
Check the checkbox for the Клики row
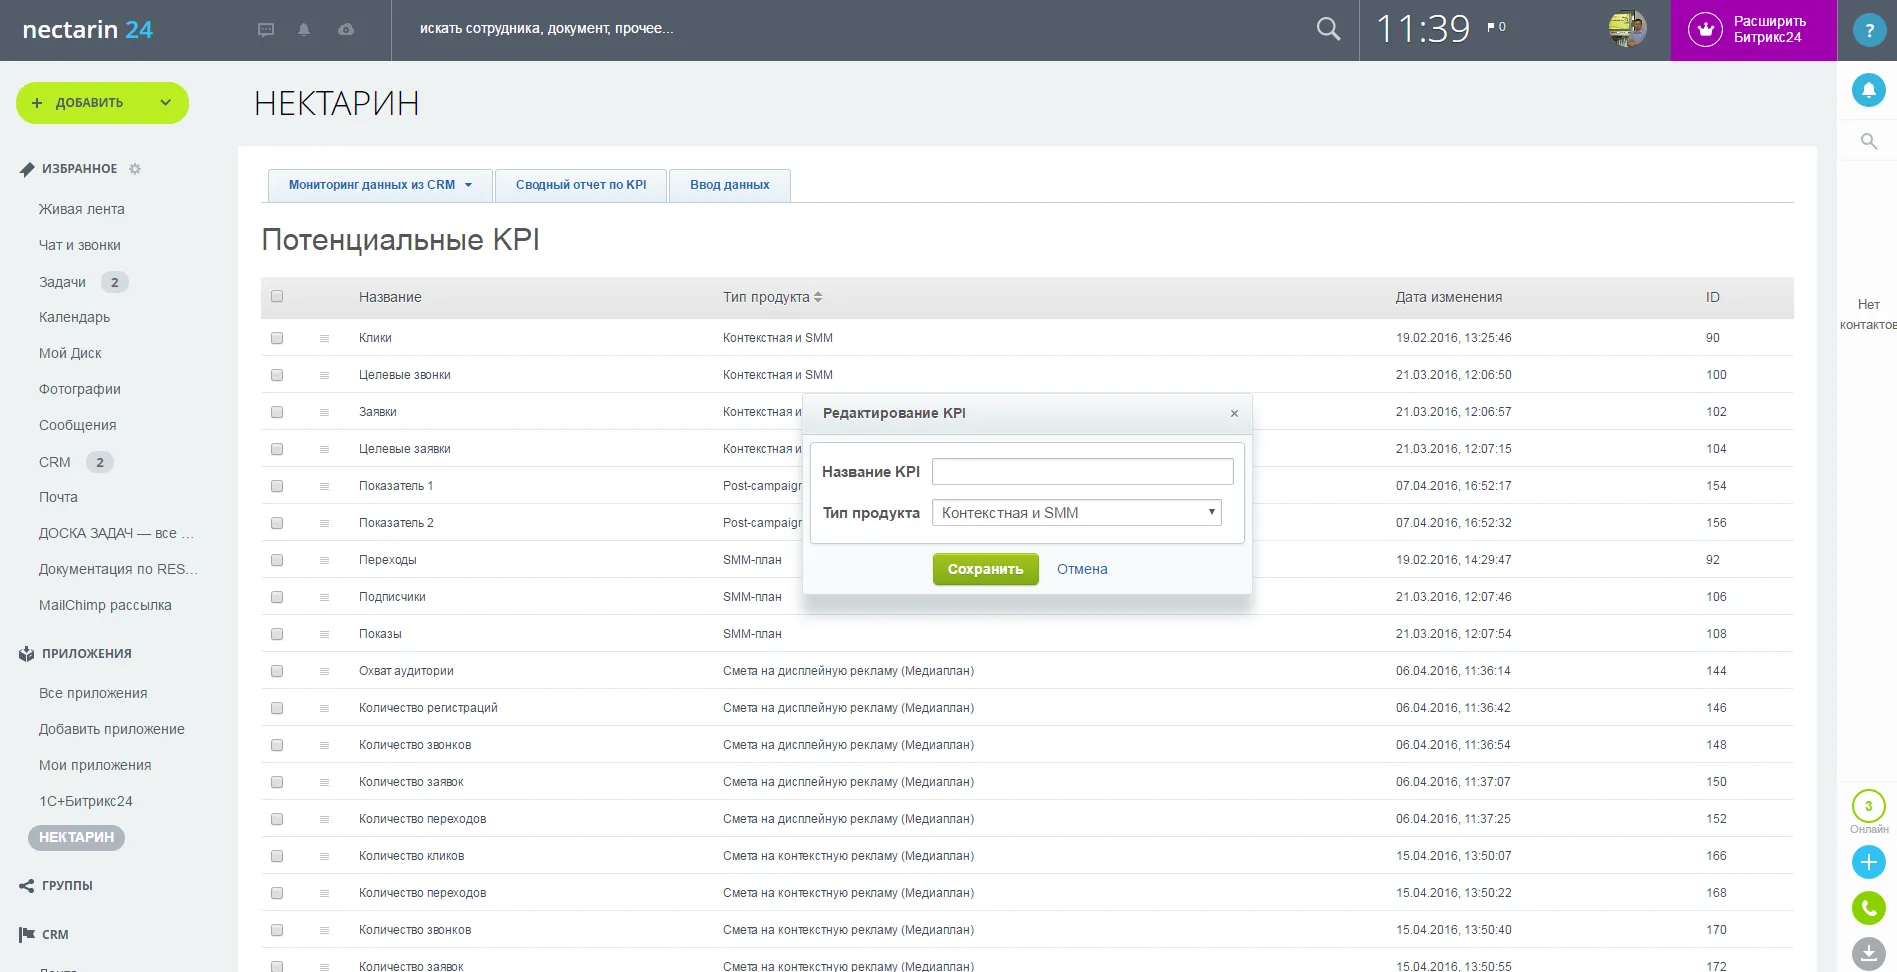(x=277, y=338)
